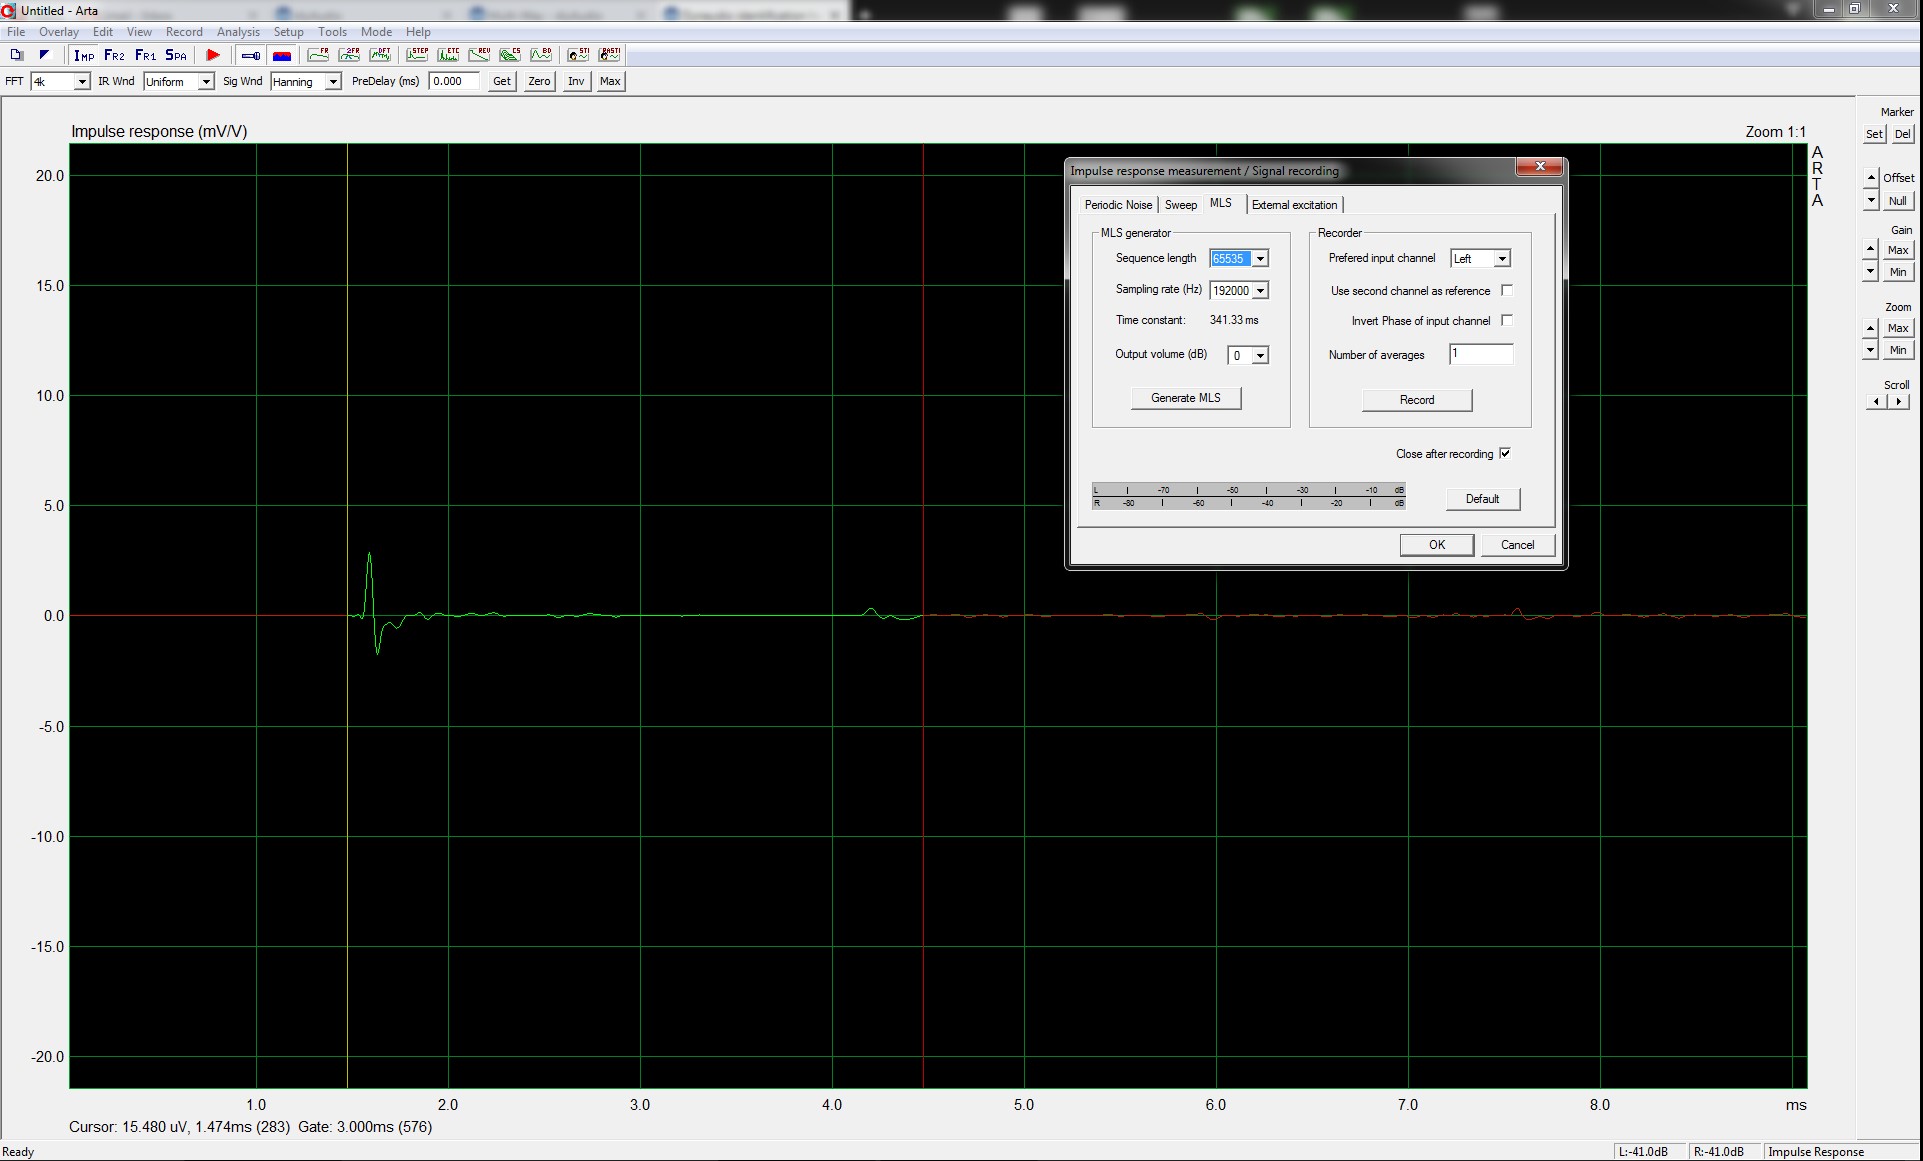Open the 2FR analysis icon
Screen dimensions: 1923x1161
point(349,55)
